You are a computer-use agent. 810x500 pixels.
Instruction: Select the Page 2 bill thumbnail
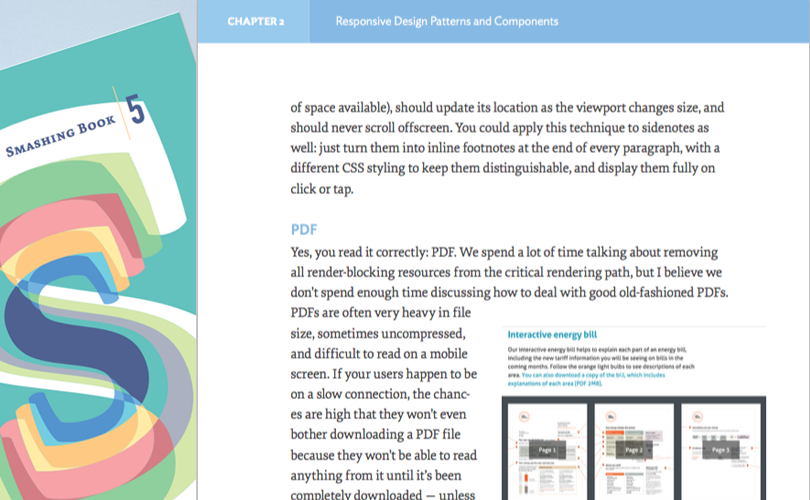pyautogui.click(x=634, y=452)
